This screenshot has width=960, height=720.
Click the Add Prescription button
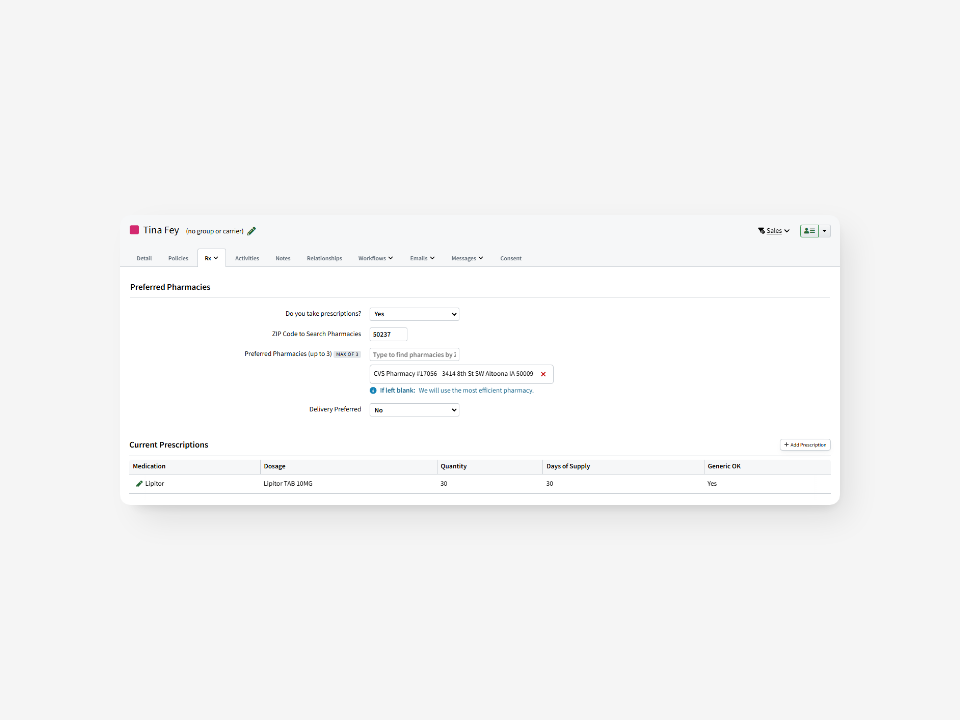pos(805,444)
